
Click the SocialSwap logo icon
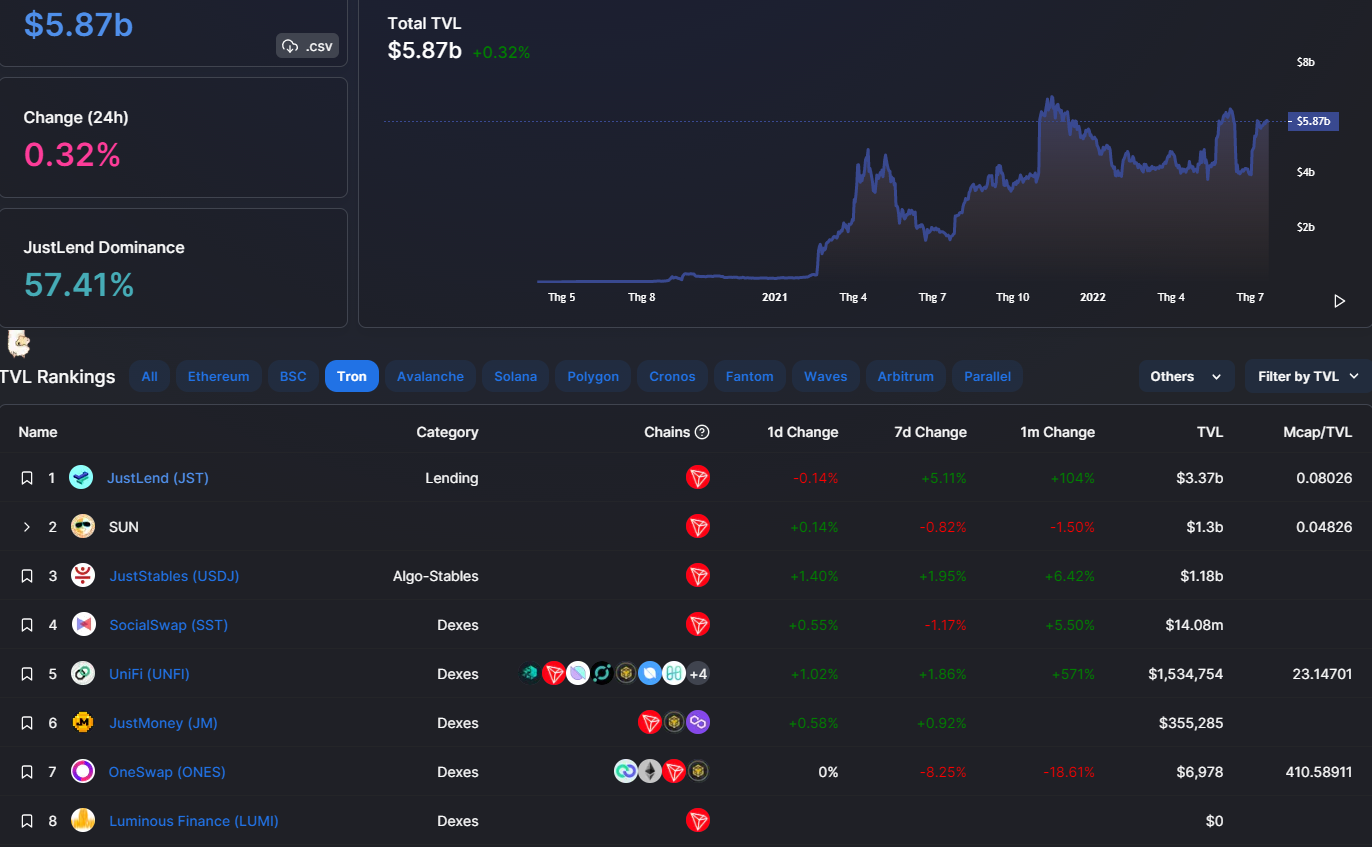83,625
